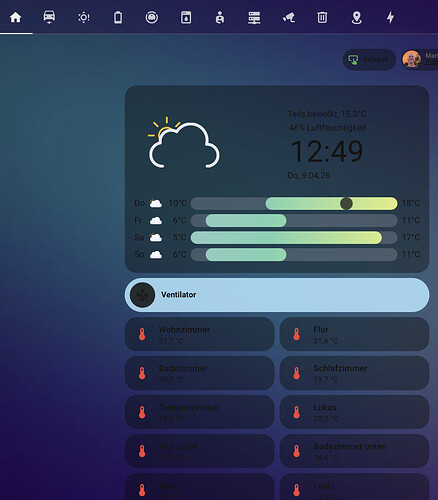Open the brightness alert tab icon
Screen dimensions: 438x500
pyautogui.click(x=84, y=17)
